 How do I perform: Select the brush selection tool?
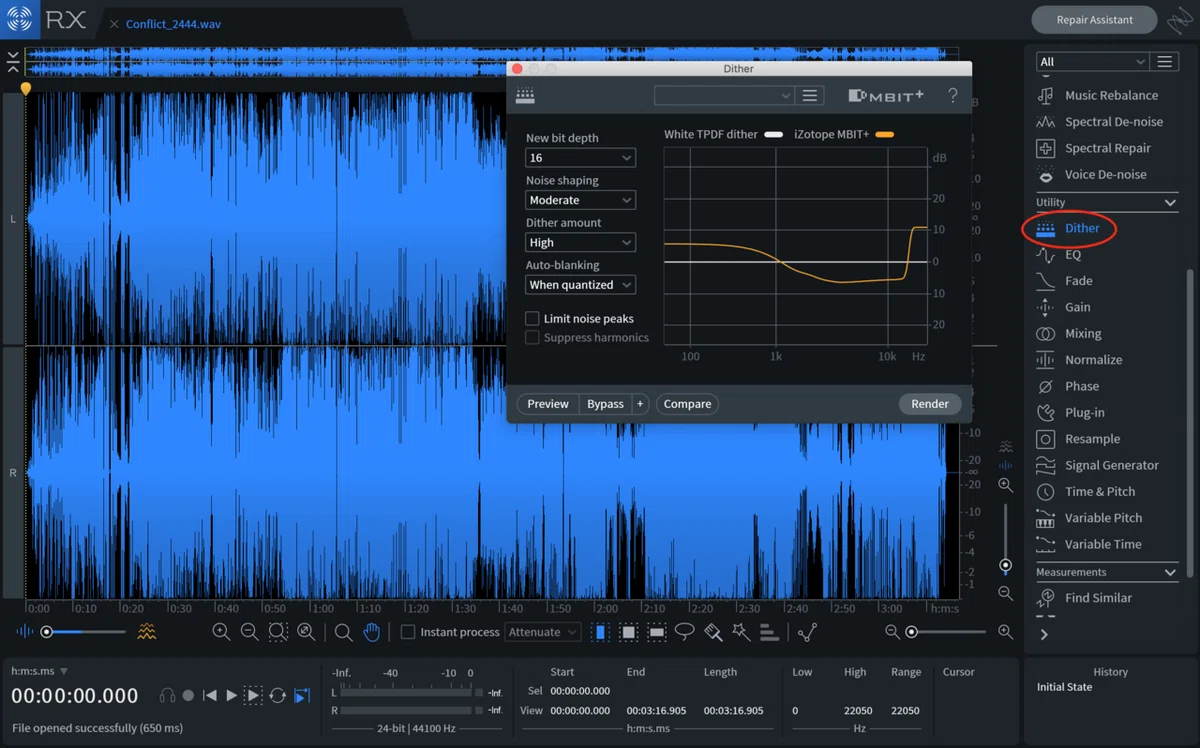[713, 632]
